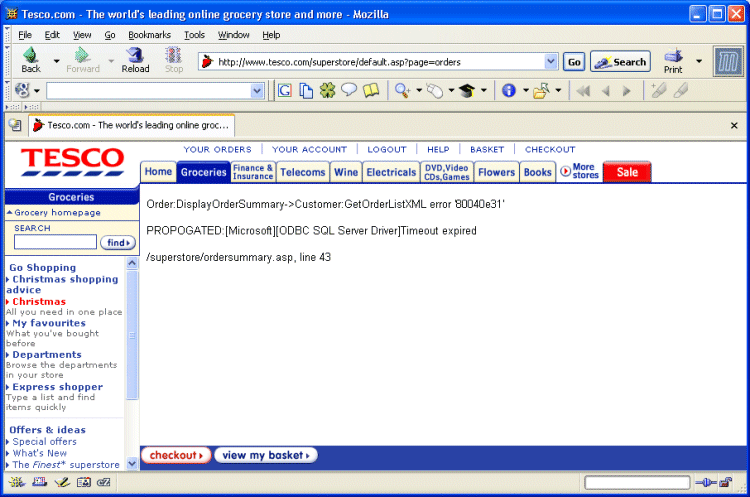750x497 pixels.
Task: Open the Express shopper link
Action: pyautogui.click(x=57, y=387)
